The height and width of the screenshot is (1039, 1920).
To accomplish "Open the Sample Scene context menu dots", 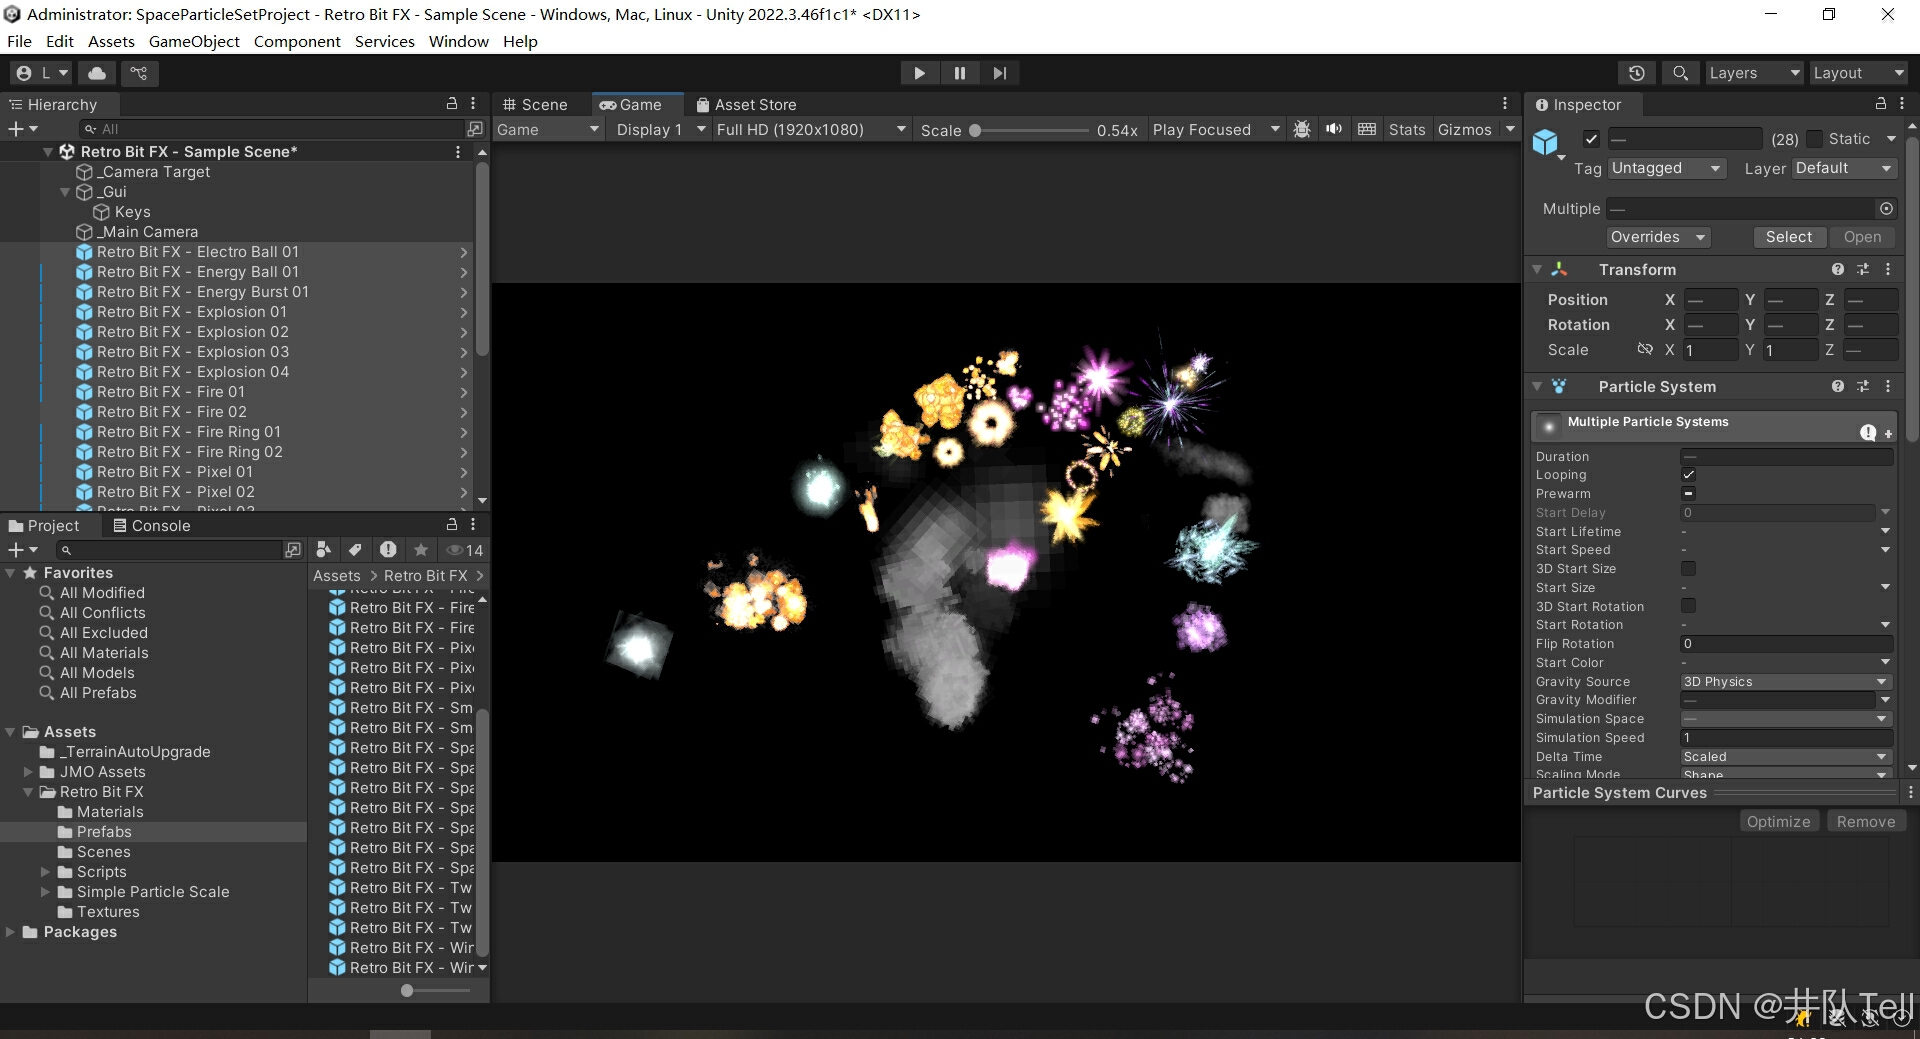I will pyautogui.click(x=458, y=152).
